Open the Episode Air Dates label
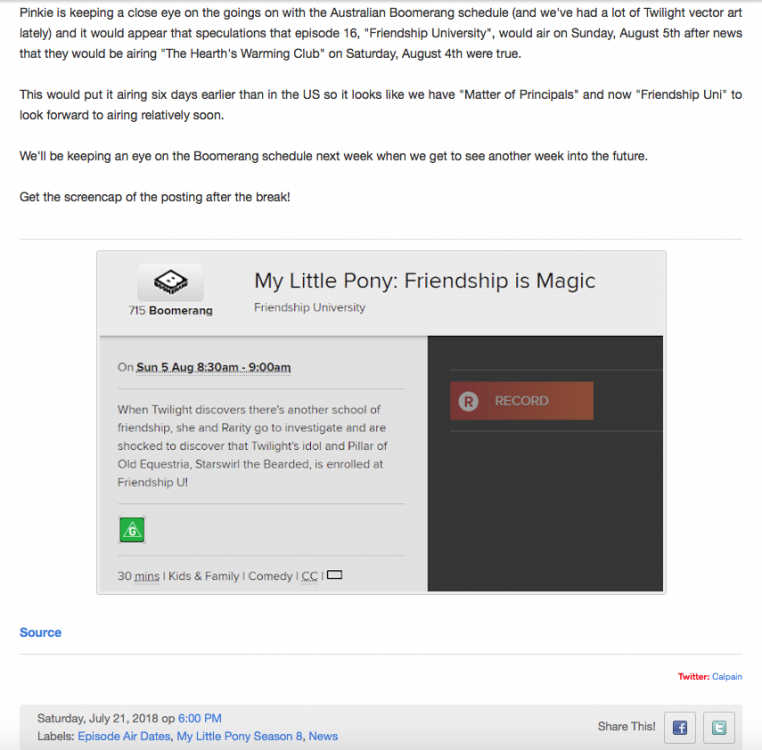 click(124, 736)
